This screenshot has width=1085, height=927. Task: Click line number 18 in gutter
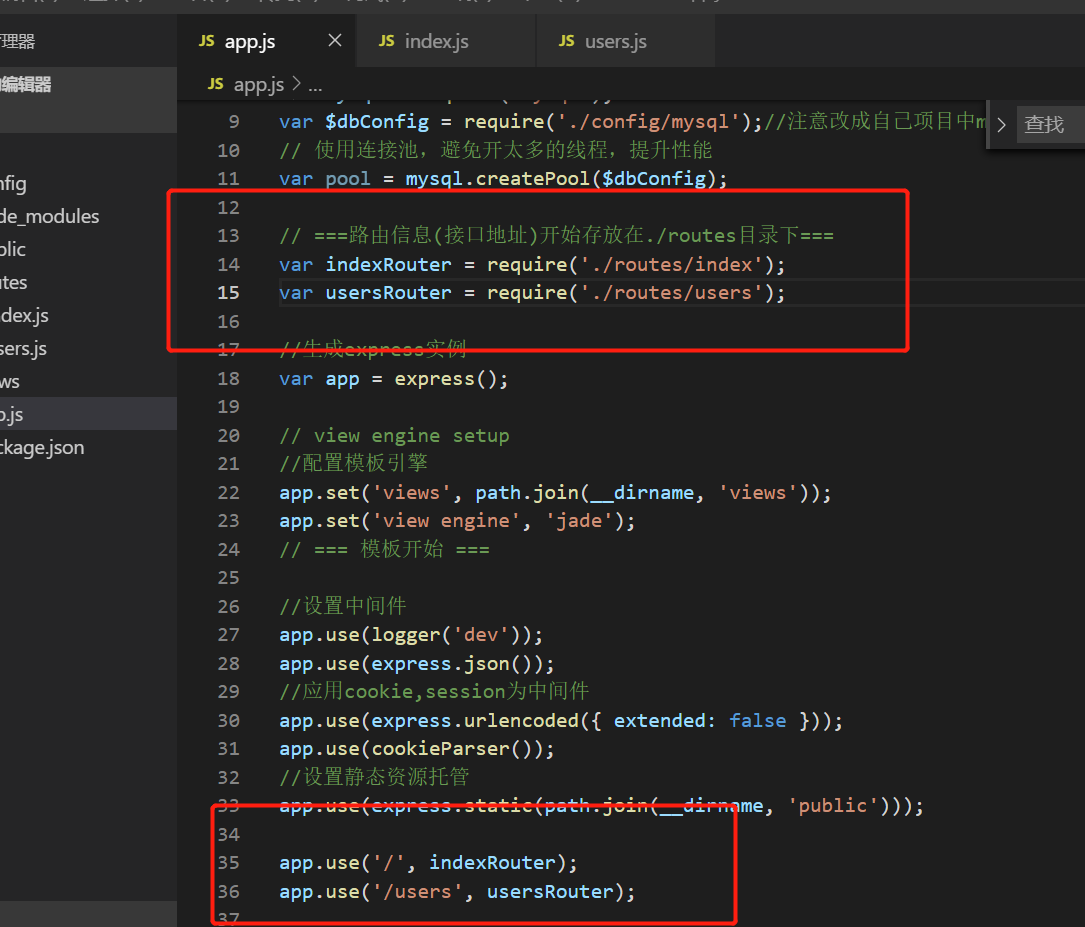(x=228, y=379)
